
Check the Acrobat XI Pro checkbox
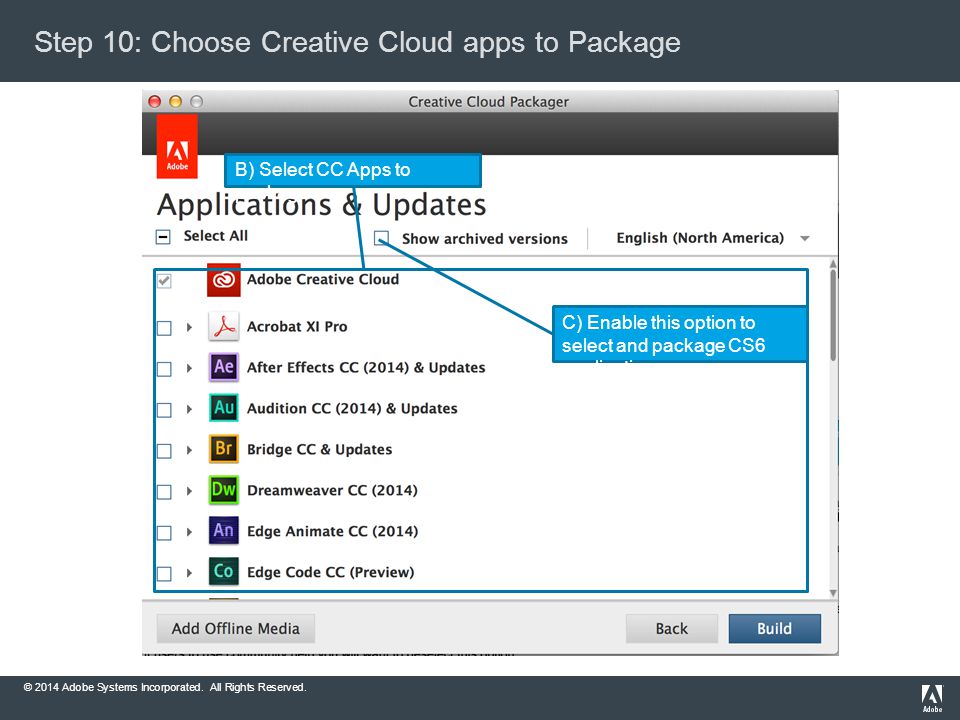click(x=164, y=328)
